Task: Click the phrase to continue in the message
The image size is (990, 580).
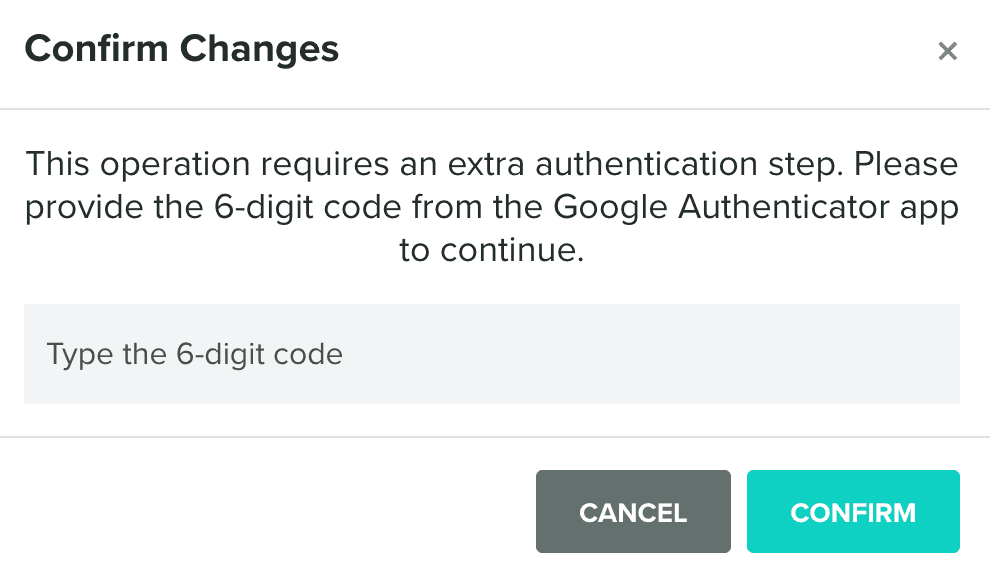Action: click(491, 250)
